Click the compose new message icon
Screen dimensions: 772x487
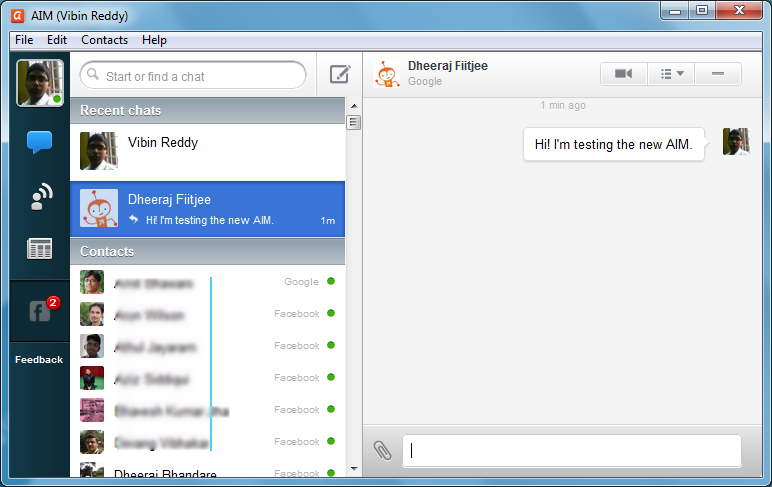pyautogui.click(x=340, y=74)
